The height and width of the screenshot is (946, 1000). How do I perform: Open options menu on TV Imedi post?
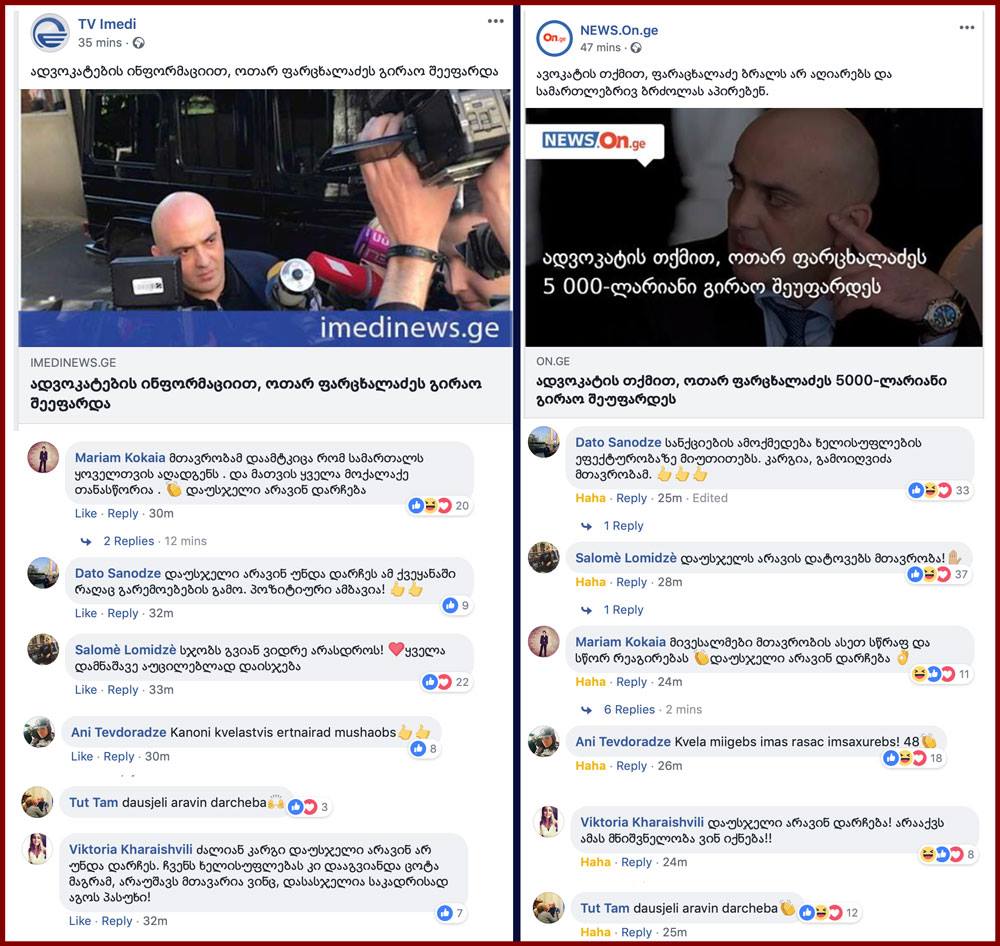click(x=496, y=21)
